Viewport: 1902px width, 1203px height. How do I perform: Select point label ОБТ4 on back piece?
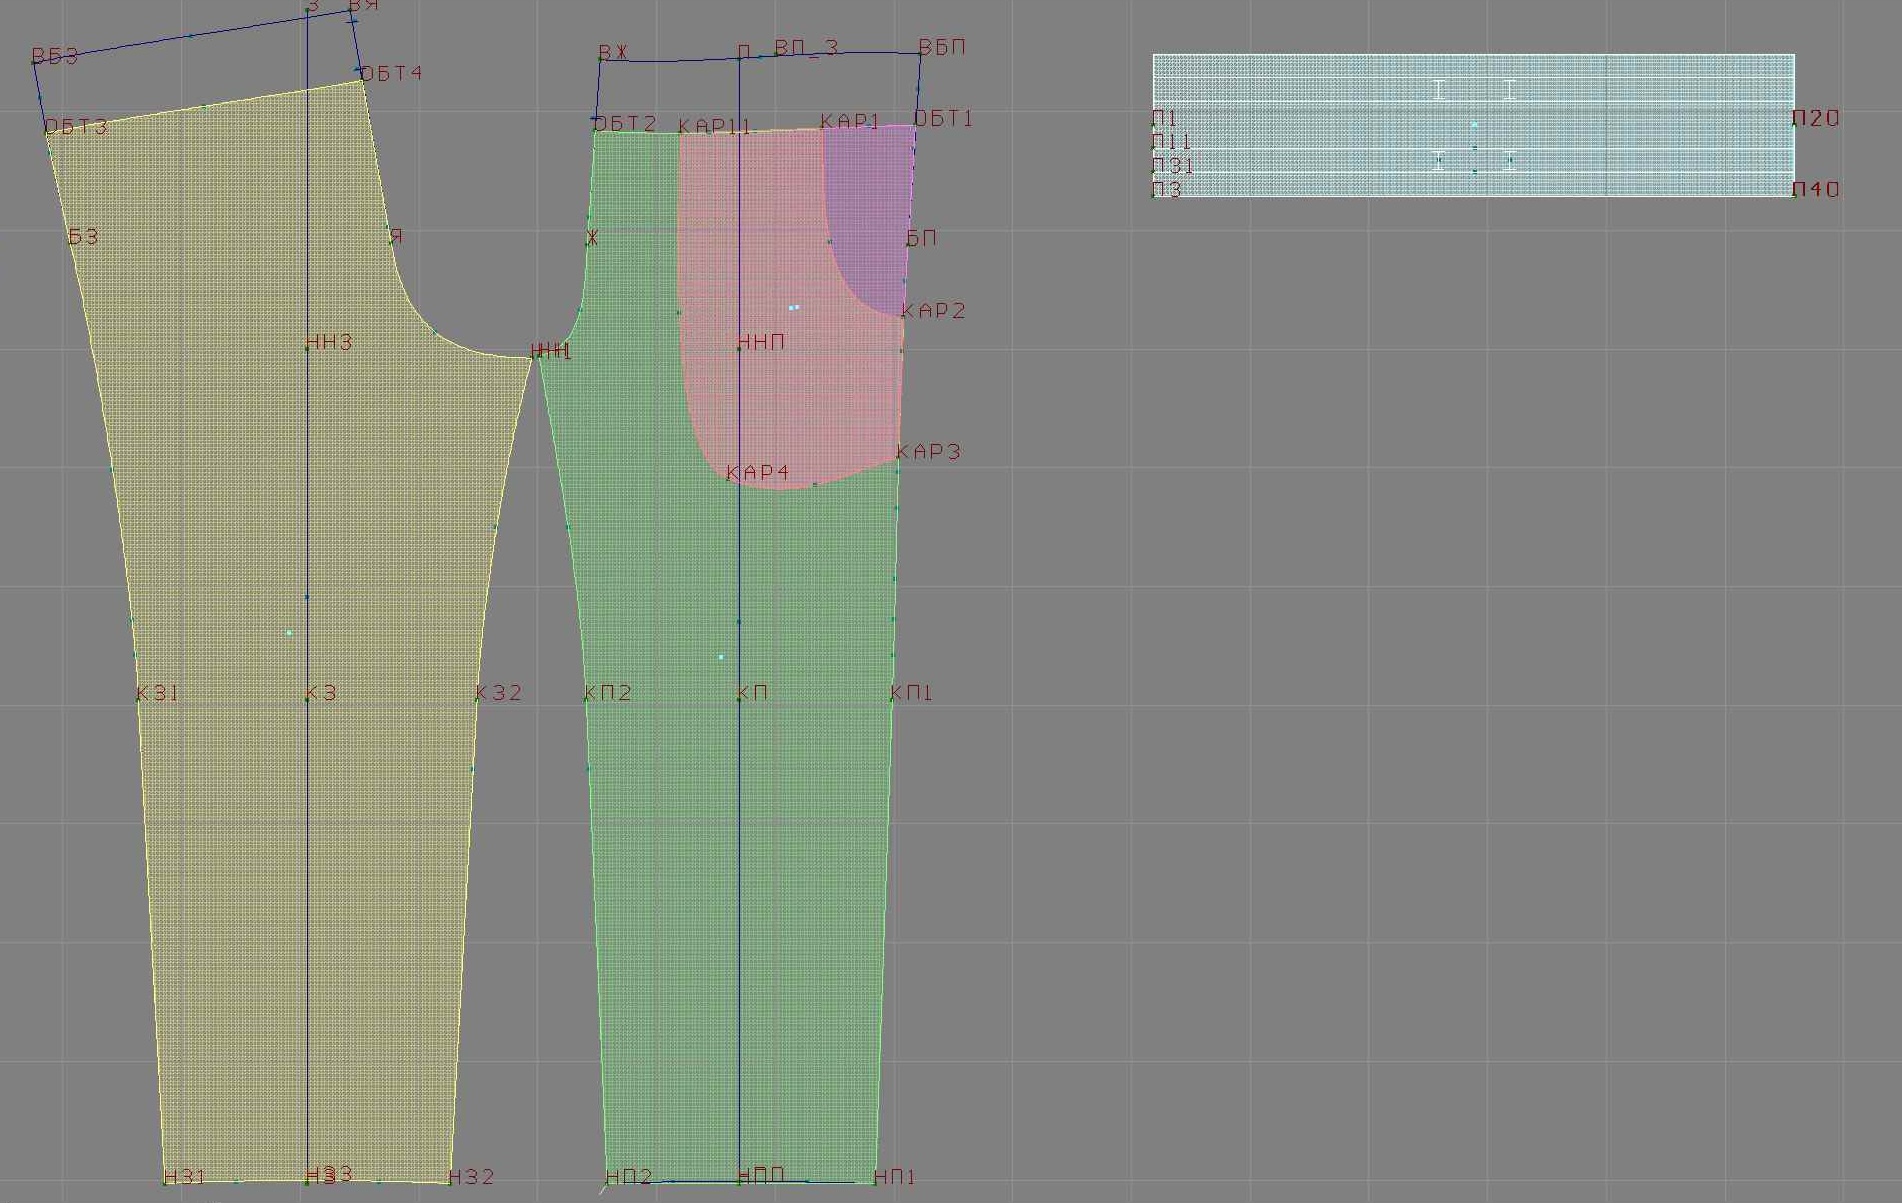point(390,74)
